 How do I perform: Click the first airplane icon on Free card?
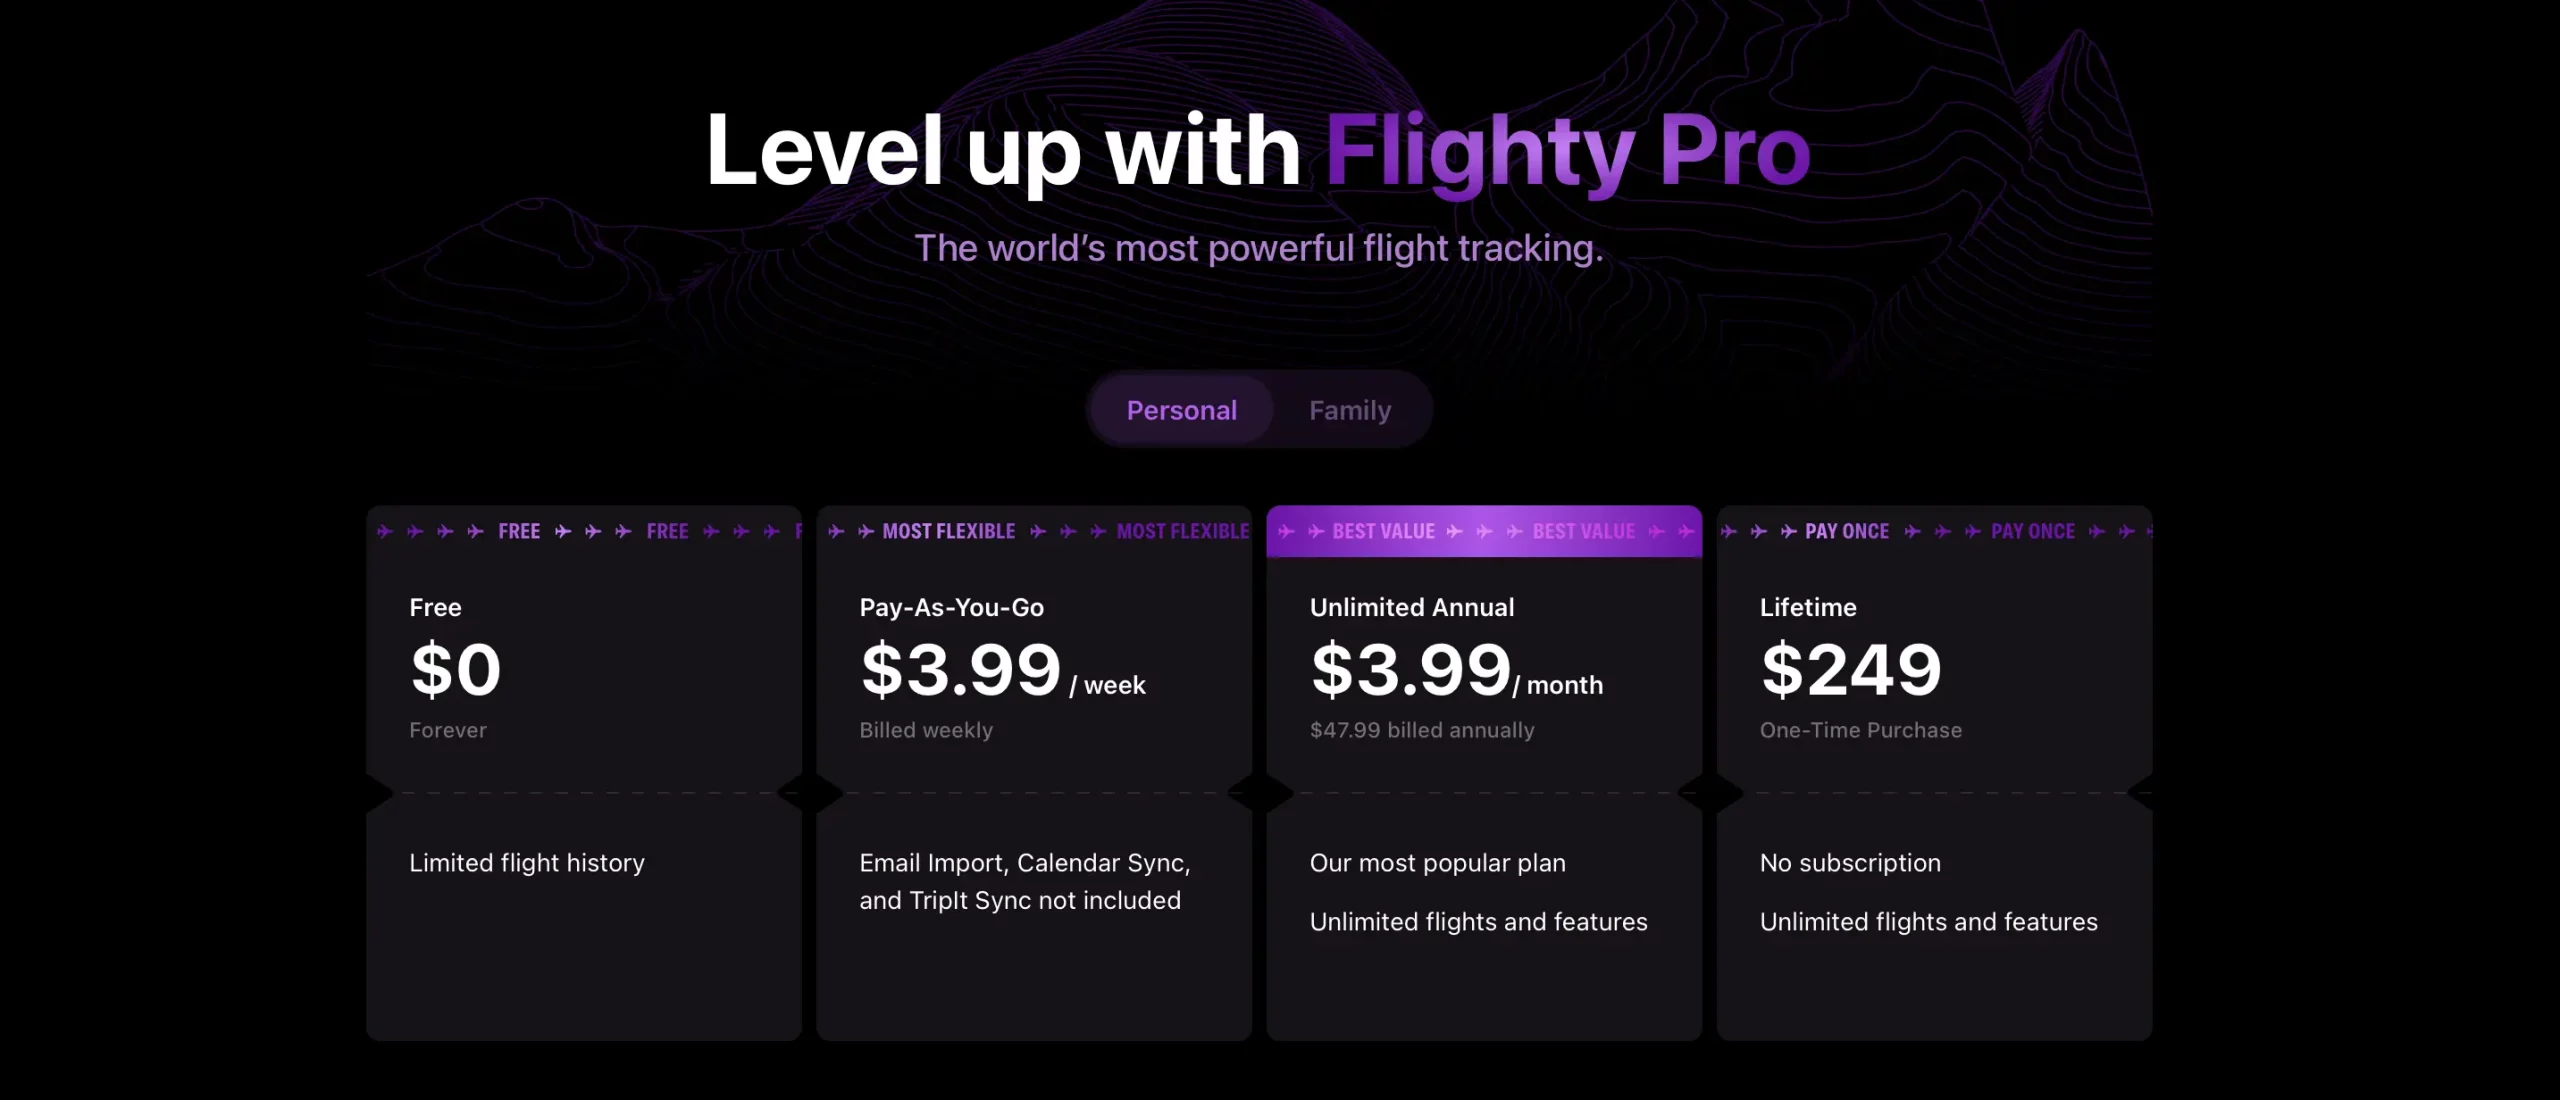pyautogui.click(x=385, y=531)
